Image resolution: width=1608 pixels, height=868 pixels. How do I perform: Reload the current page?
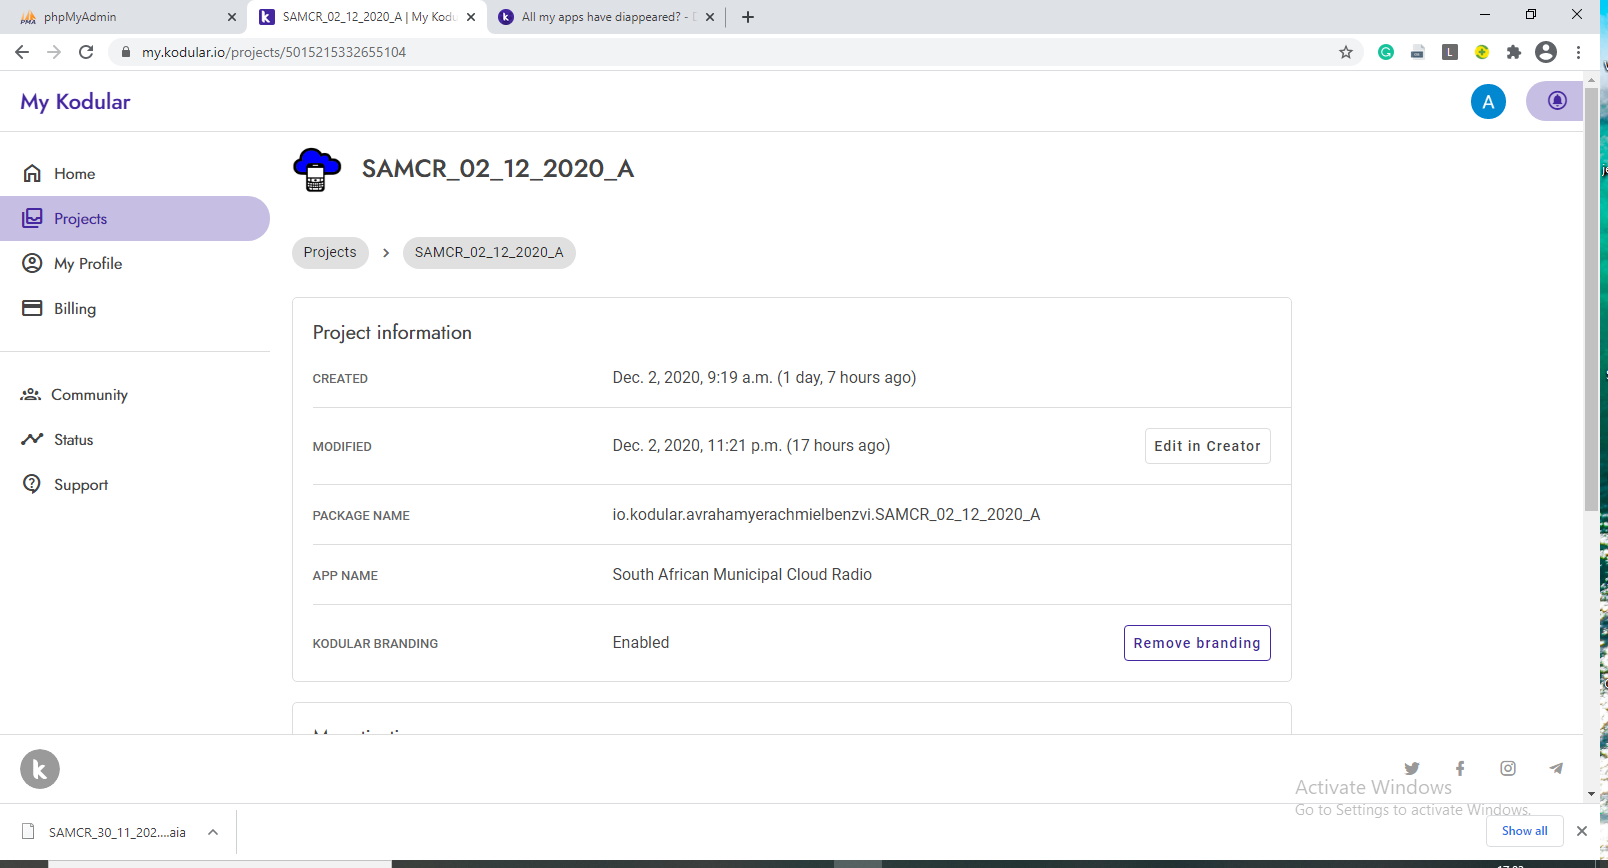click(86, 52)
